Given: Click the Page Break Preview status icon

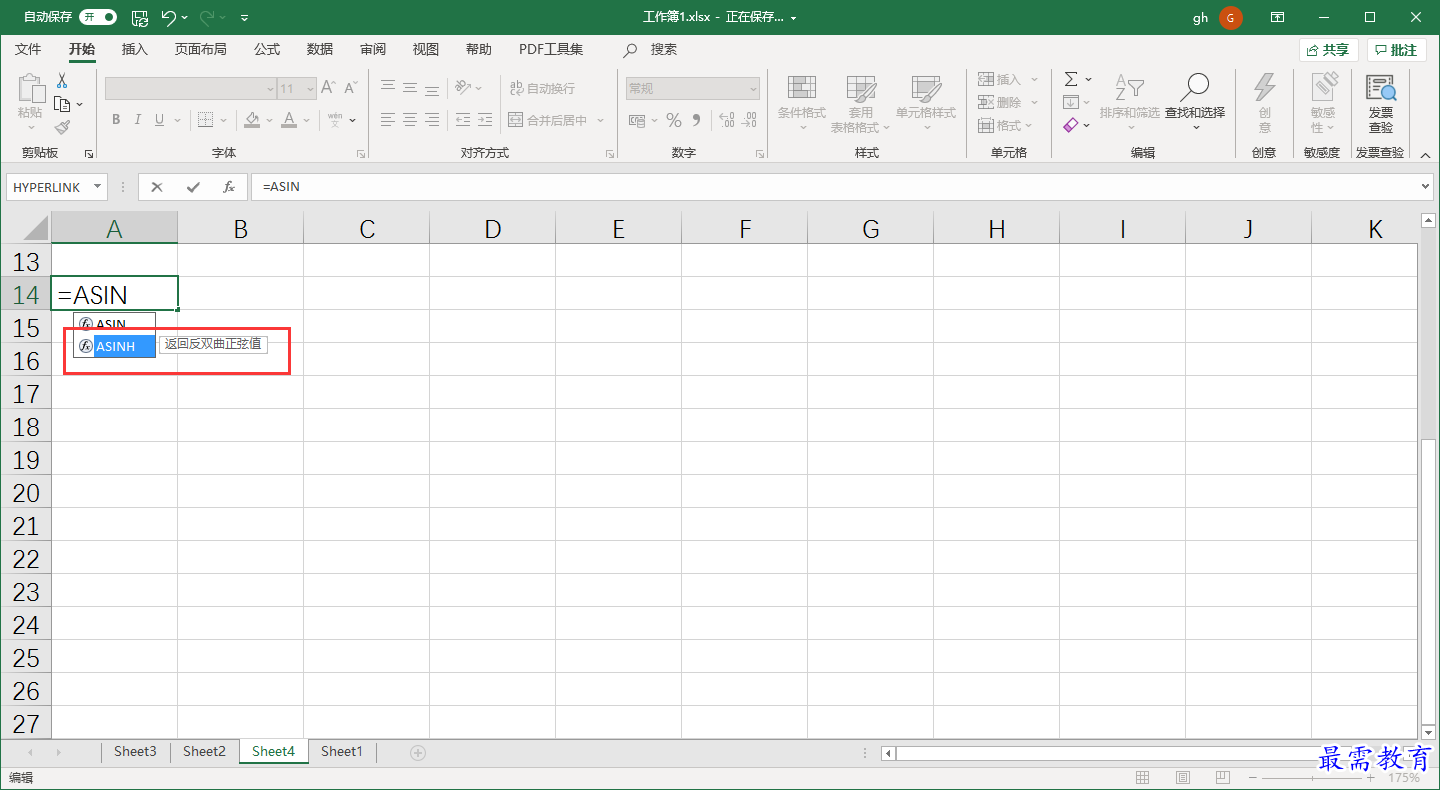Looking at the screenshot, I should click(x=1223, y=777).
